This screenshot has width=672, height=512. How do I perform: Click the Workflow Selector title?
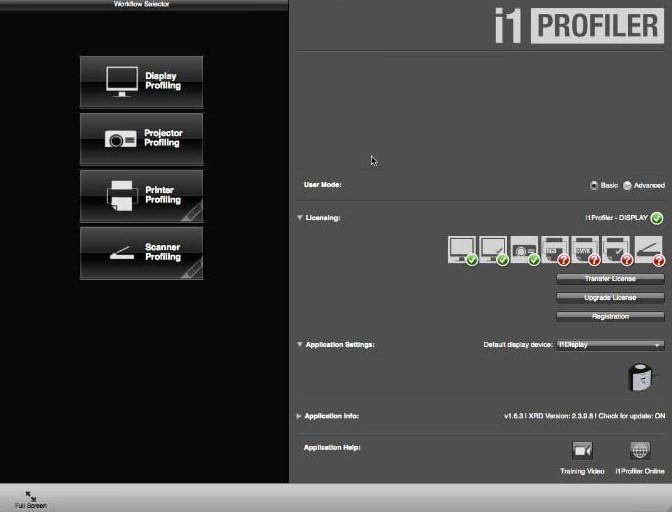(141, 4)
